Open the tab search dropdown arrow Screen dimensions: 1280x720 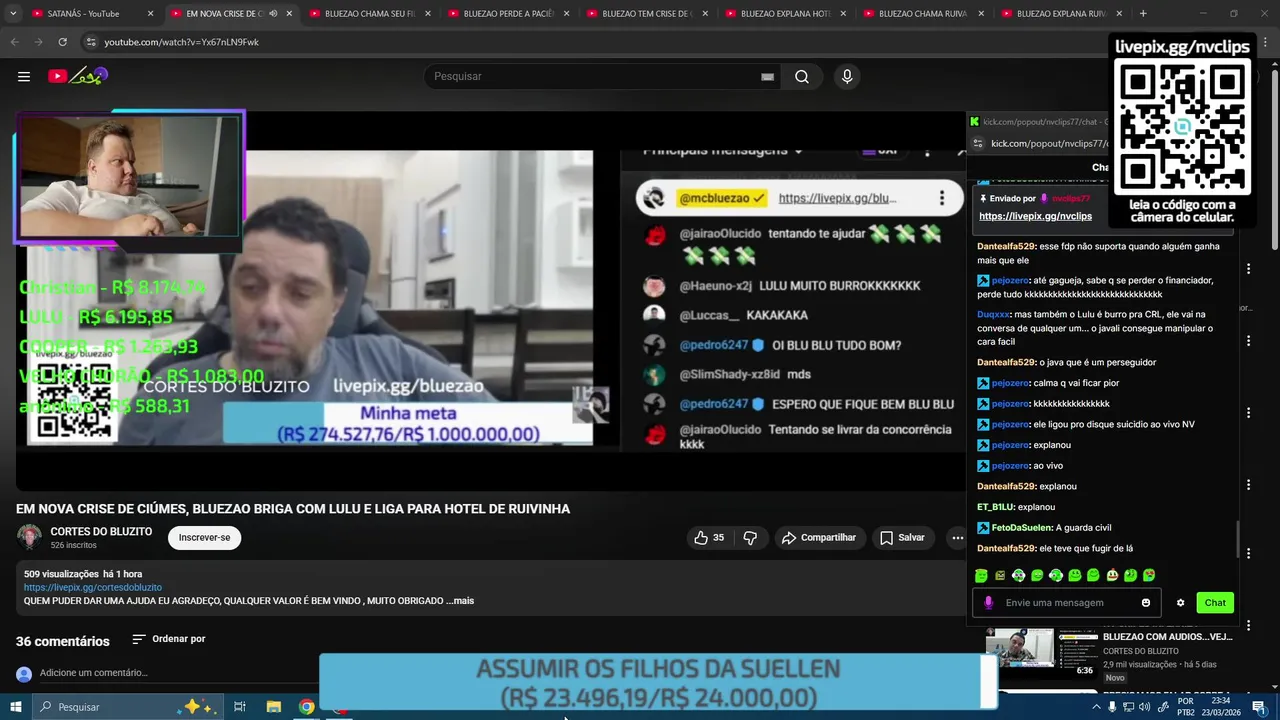pyautogui.click(x=13, y=13)
